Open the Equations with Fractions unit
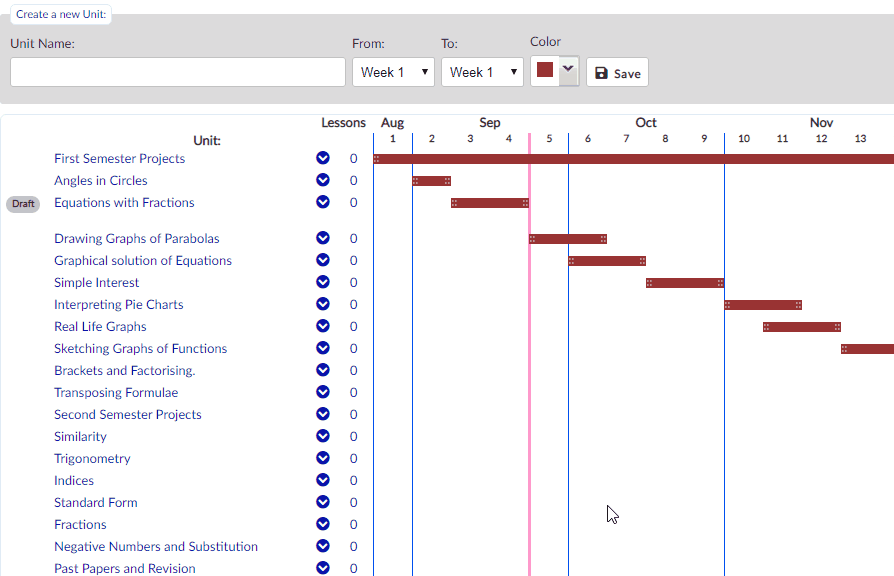894x576 pixels. click(x=124, y=202)
